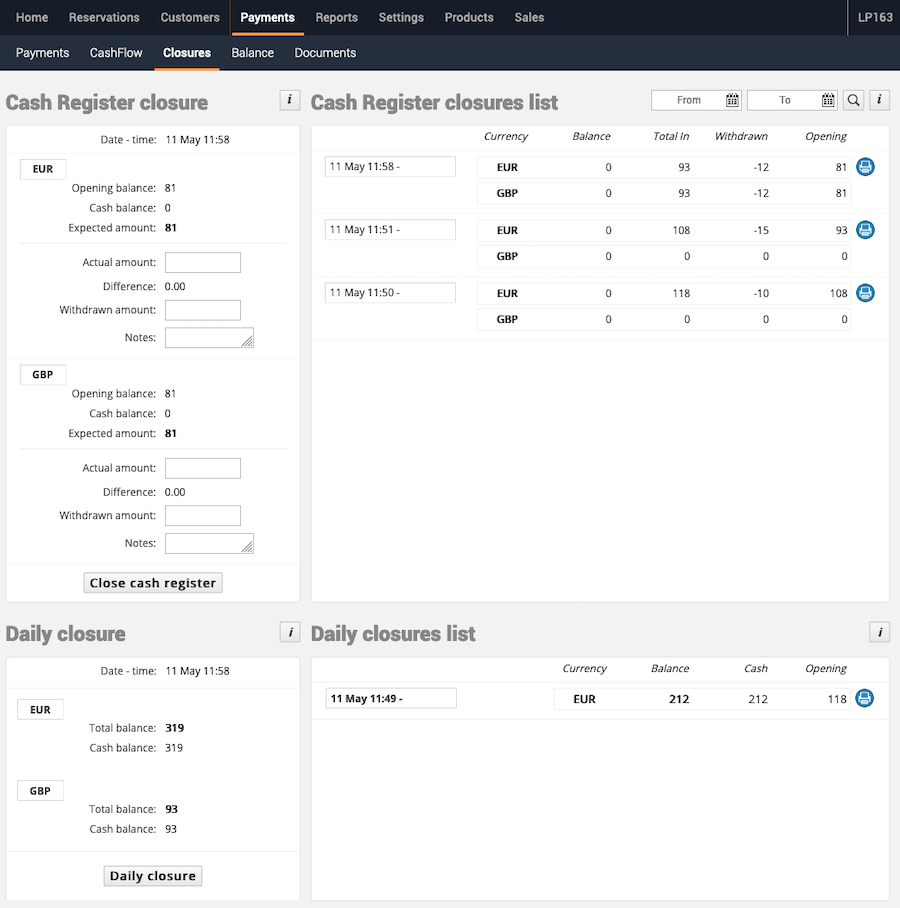Focus EUR Actual amount field
This screenshot has height=908, width=900.
[203, 262]
